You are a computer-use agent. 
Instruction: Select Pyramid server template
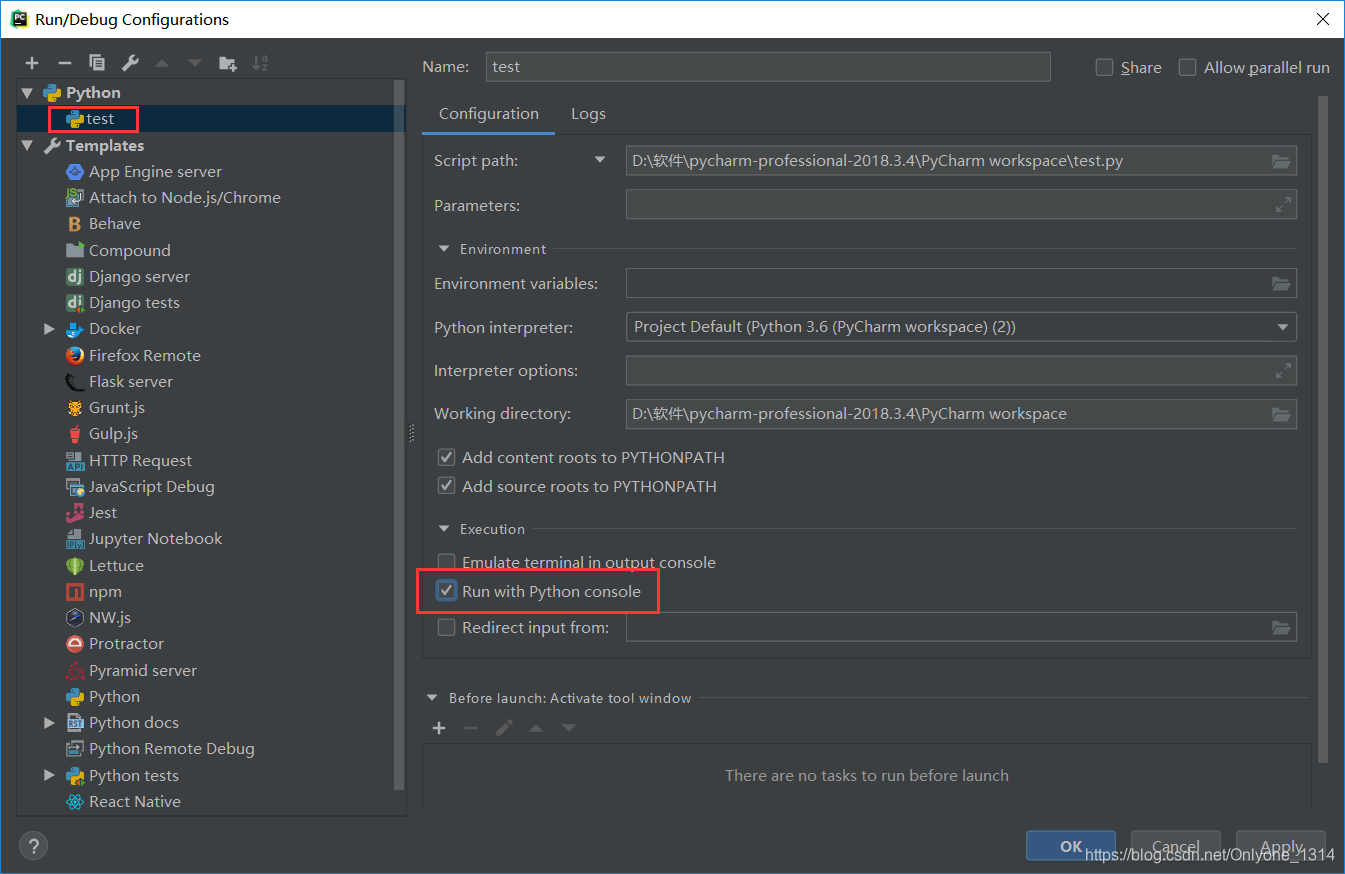[131, 671]
